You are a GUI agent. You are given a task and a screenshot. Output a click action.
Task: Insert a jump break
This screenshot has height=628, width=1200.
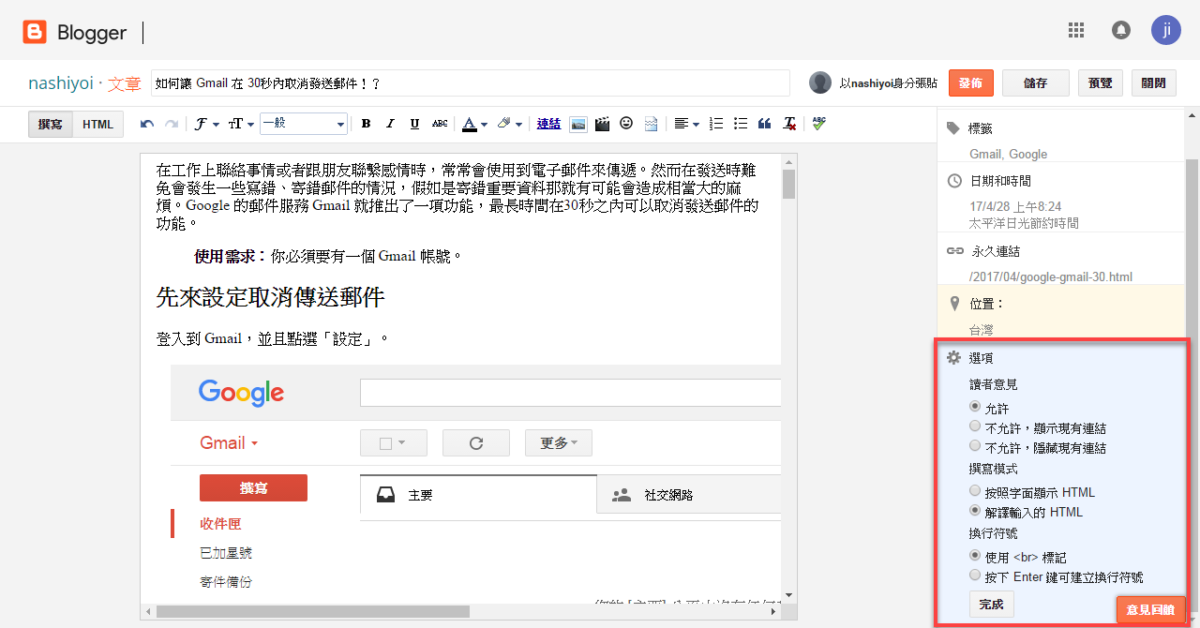pyautogui.click(x=651, y=124)
